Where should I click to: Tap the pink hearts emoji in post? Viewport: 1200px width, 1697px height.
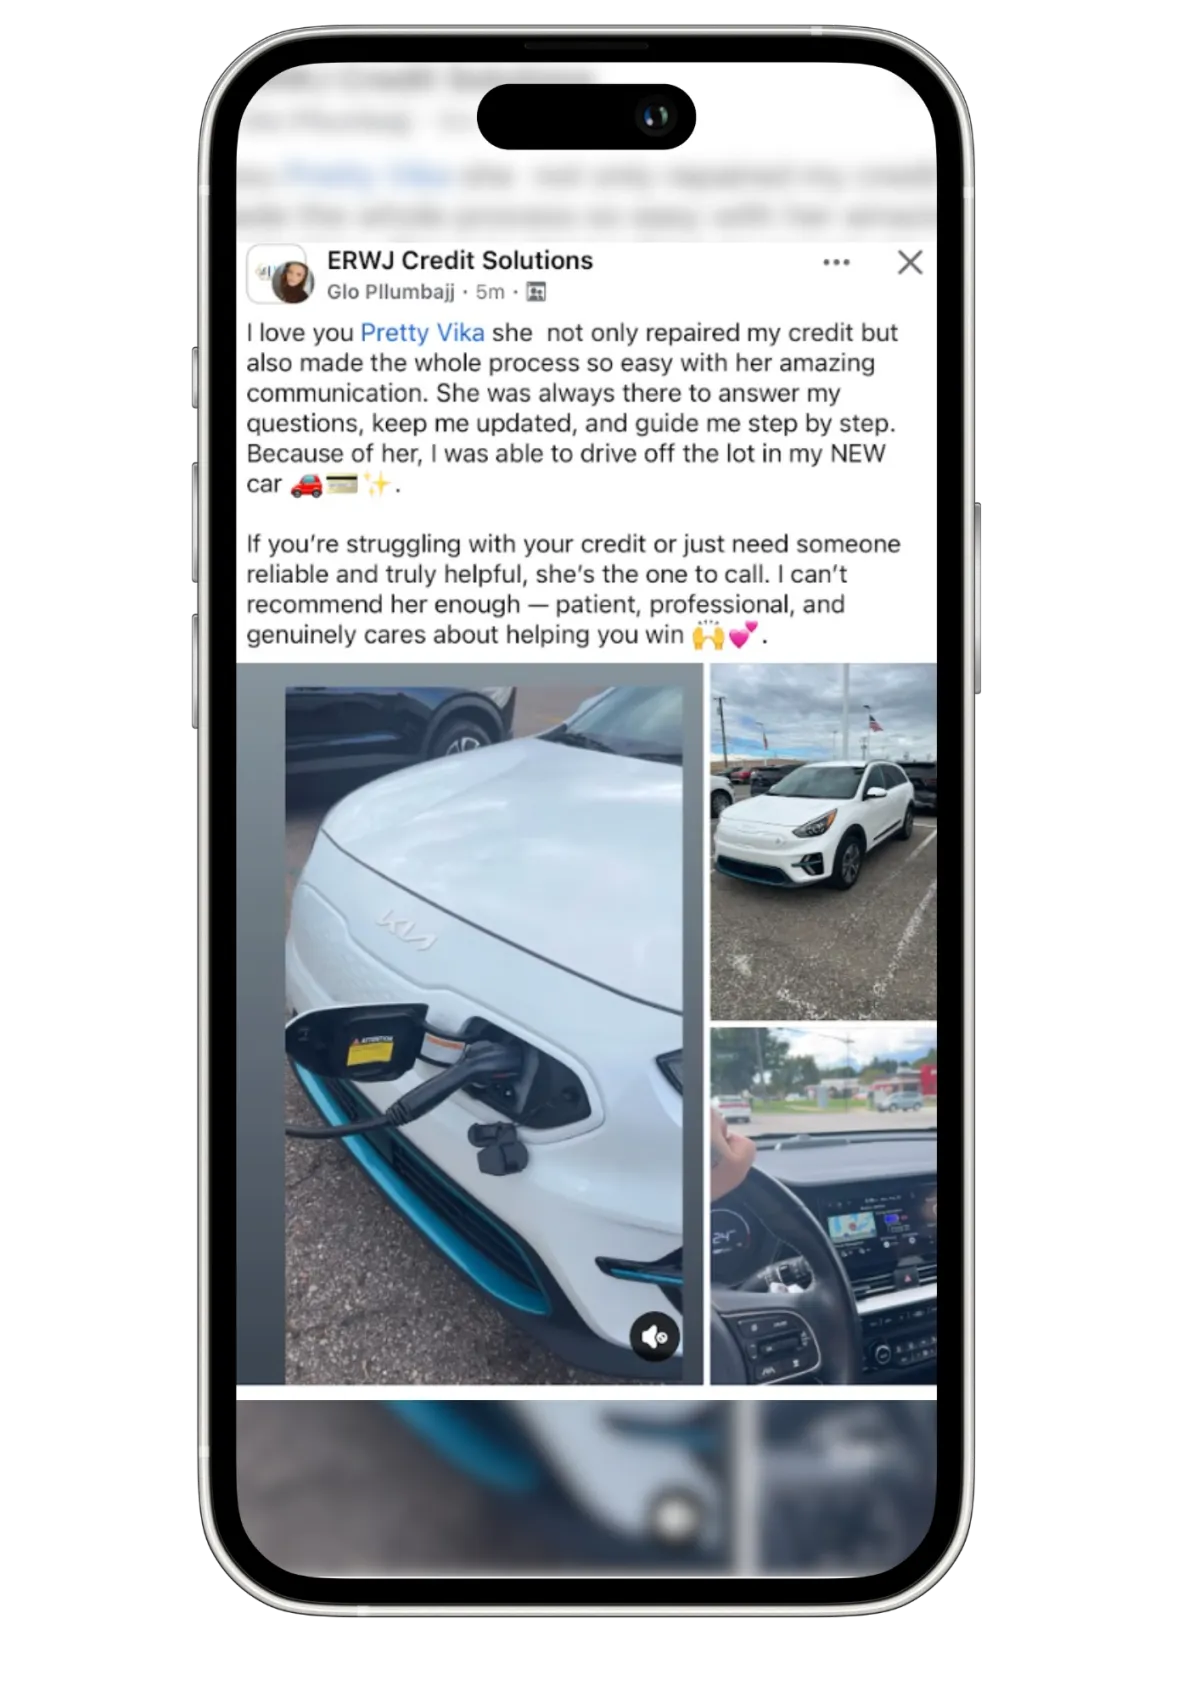coord(743,635)
